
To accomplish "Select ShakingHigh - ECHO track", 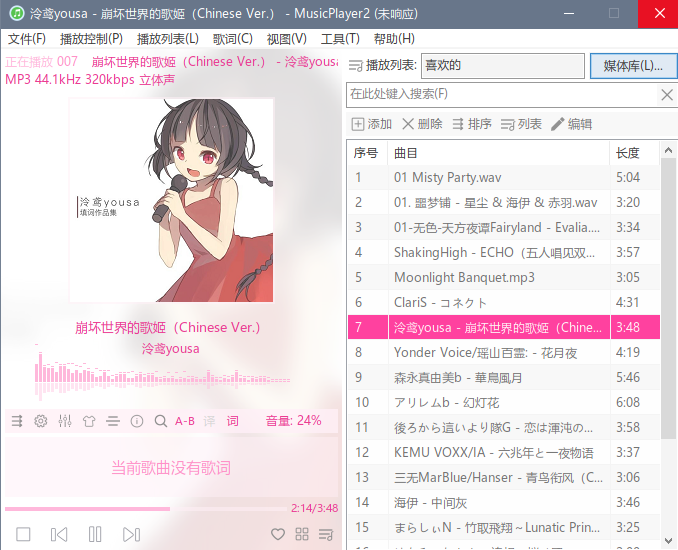I will tap(504, 253).
